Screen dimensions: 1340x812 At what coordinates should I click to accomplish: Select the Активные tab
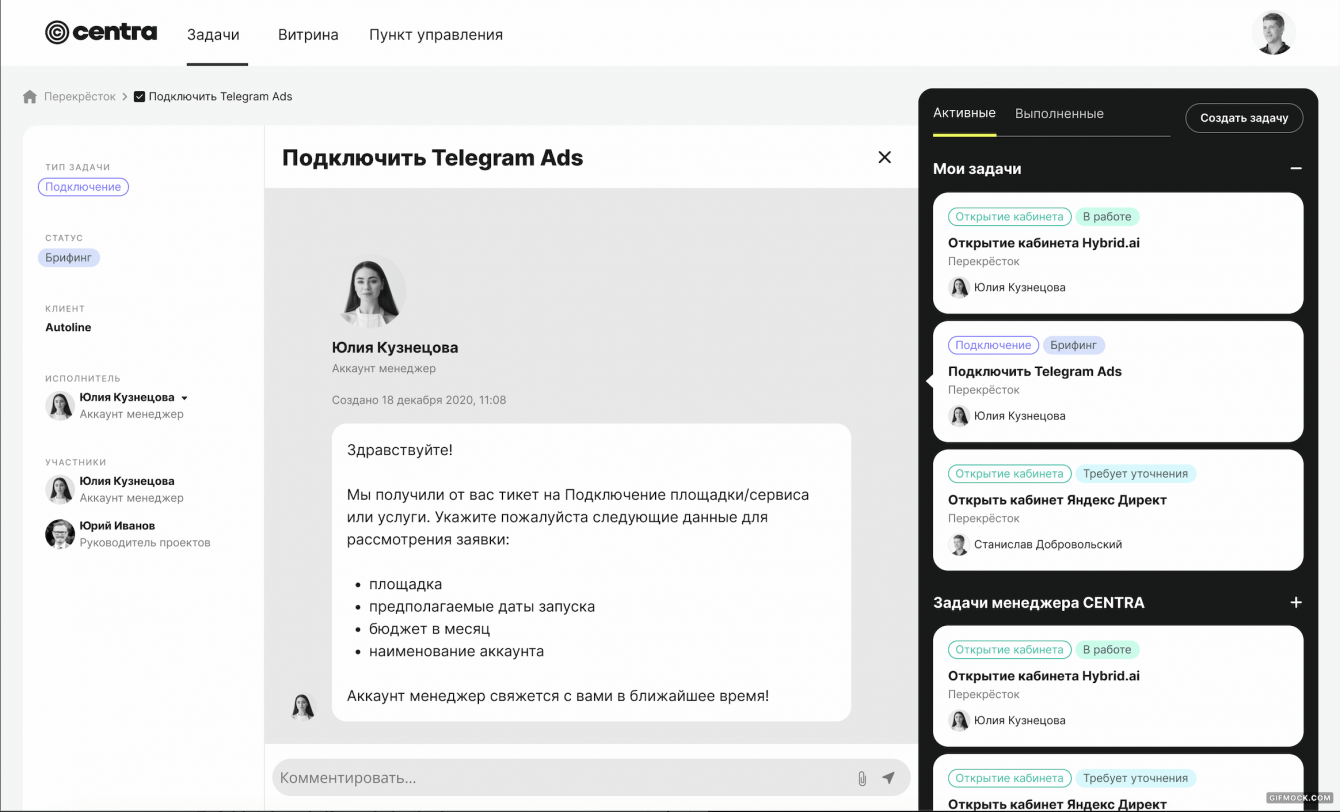pos(964,113)
